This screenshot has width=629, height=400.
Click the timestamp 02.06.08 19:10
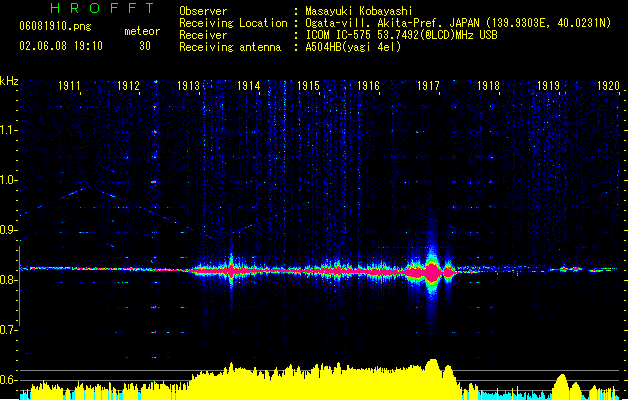click(x=61, y=46)
